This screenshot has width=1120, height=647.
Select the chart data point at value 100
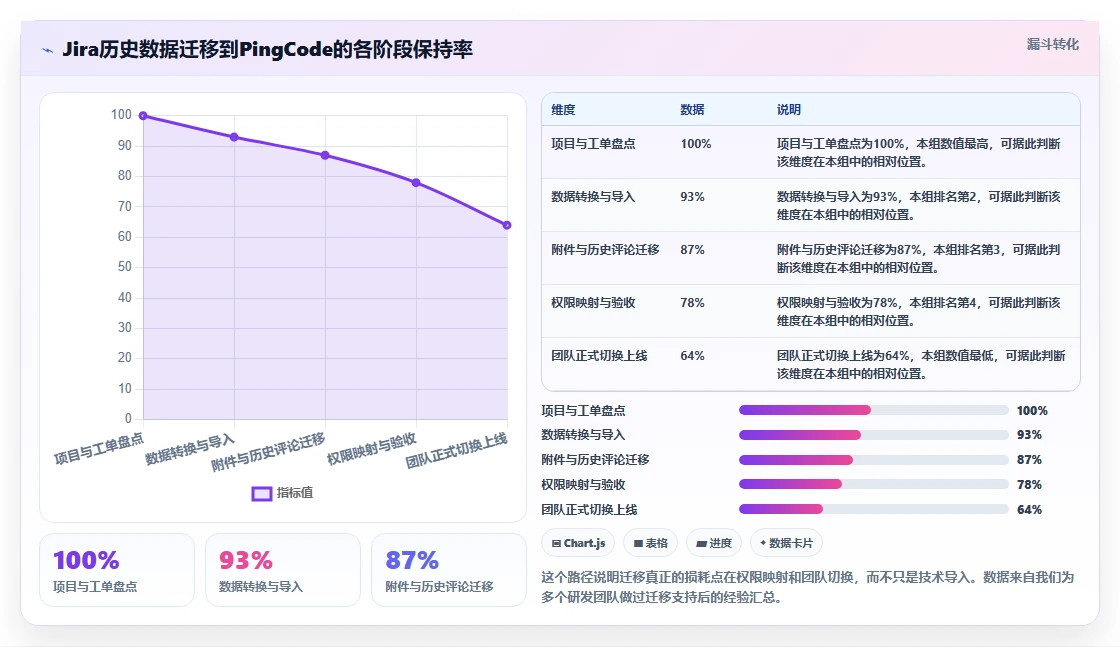tap(143, 116)
